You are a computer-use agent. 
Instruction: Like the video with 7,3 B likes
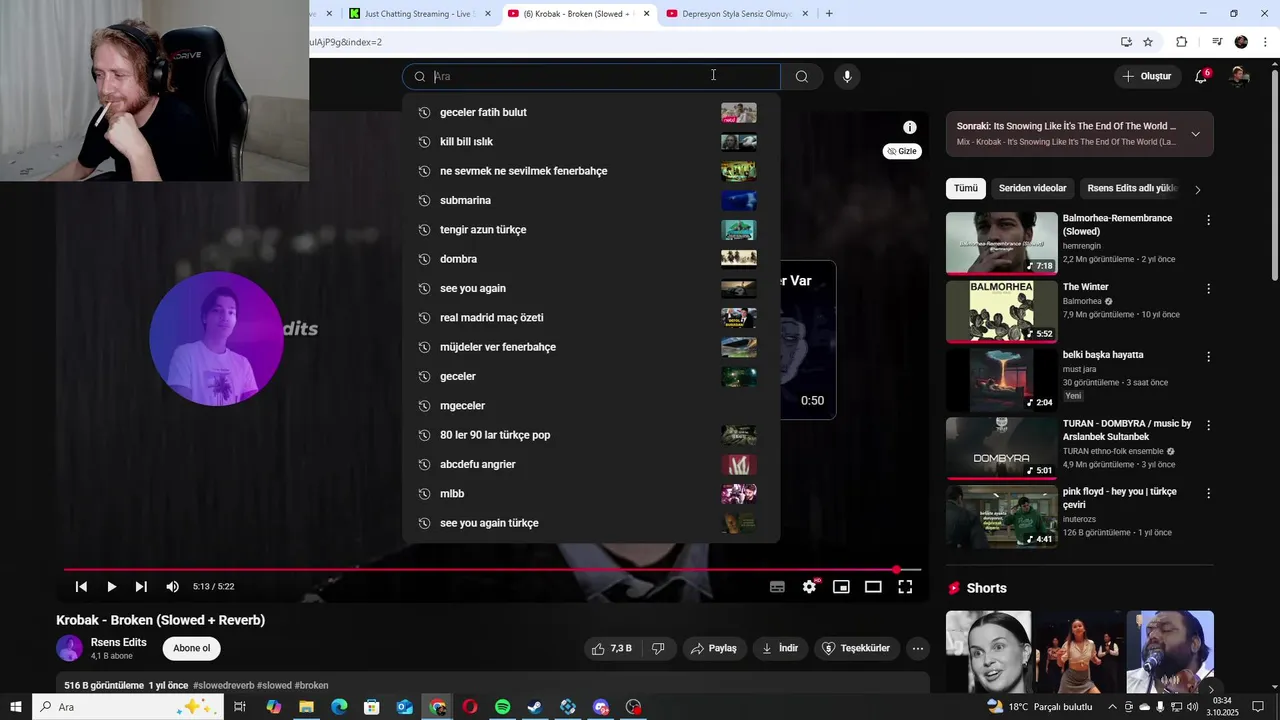point(612,648)
